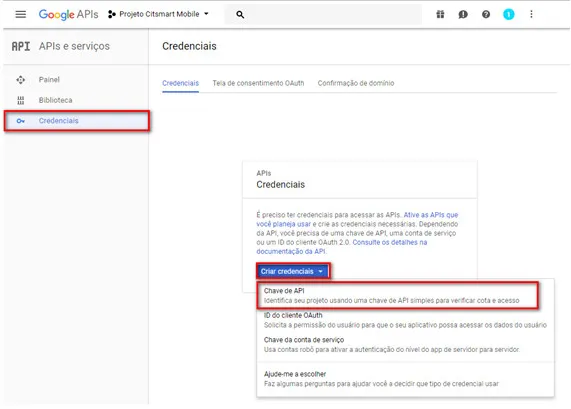
Task: Open the feedback alert icon
Action: (x=463, y=14)
